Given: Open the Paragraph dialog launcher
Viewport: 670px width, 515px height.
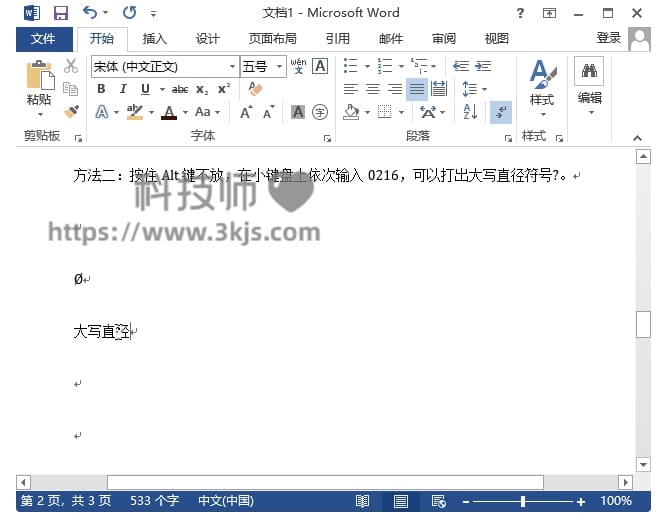Looking at the screenshot, I should (508, 138).
